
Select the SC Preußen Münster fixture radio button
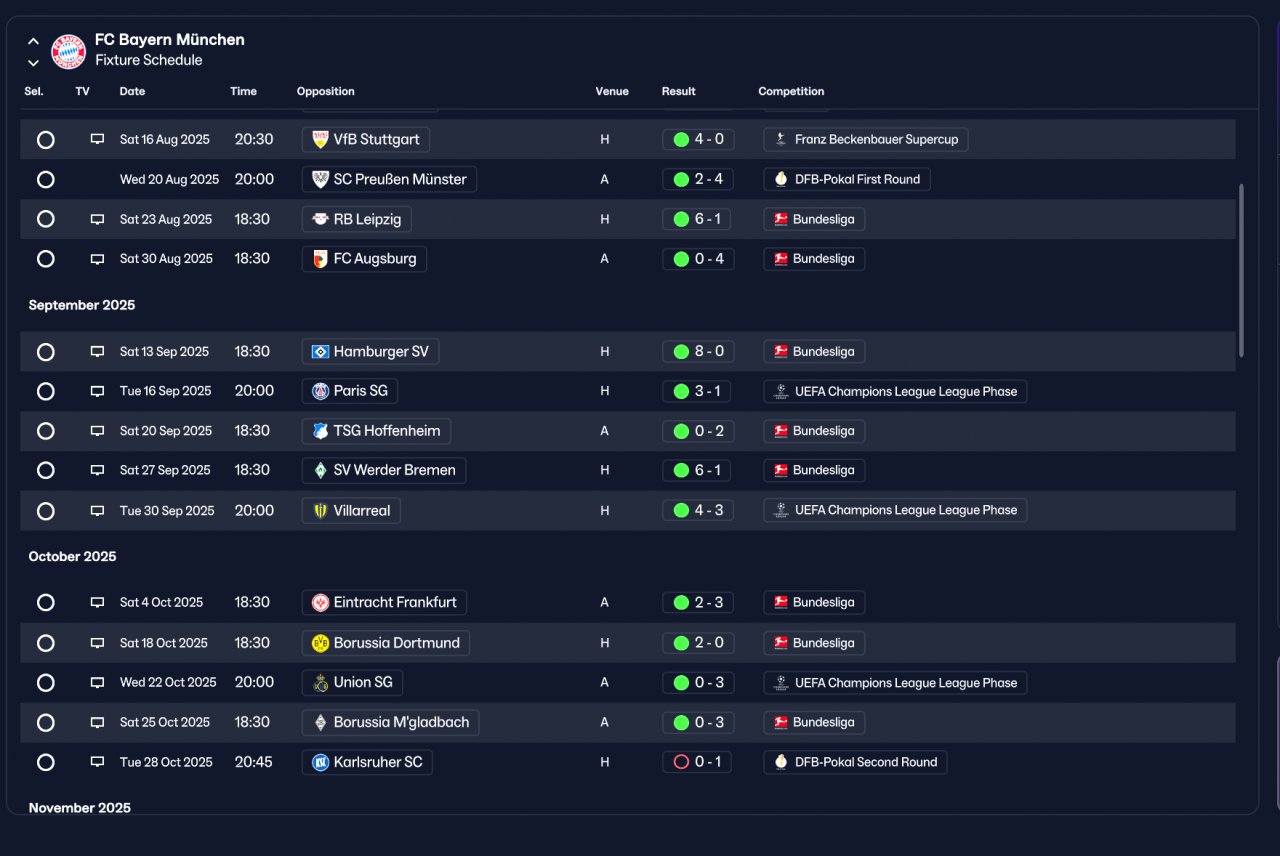45,180
